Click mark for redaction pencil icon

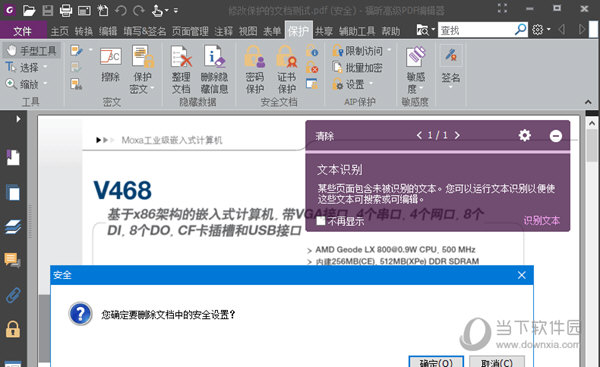coord(77,51)
